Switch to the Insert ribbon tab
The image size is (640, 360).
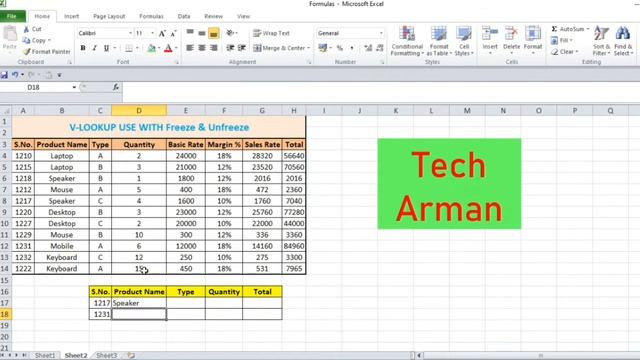click(x=71, y=16)
